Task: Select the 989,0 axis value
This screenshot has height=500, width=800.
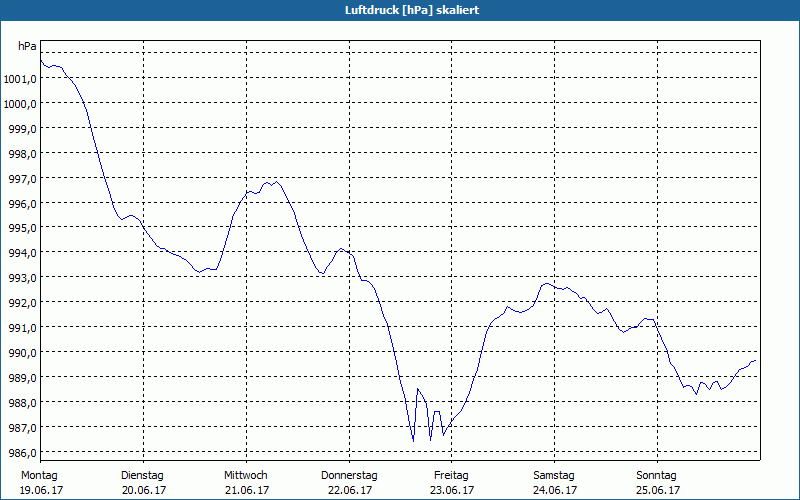Action: point(22,378)
